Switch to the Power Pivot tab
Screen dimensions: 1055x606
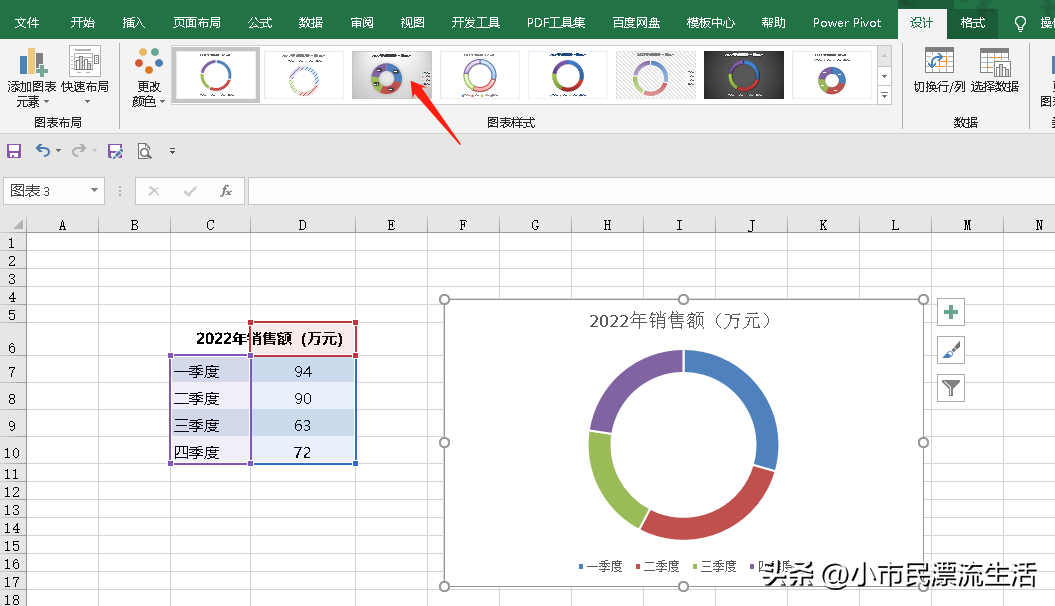[846, 23]
